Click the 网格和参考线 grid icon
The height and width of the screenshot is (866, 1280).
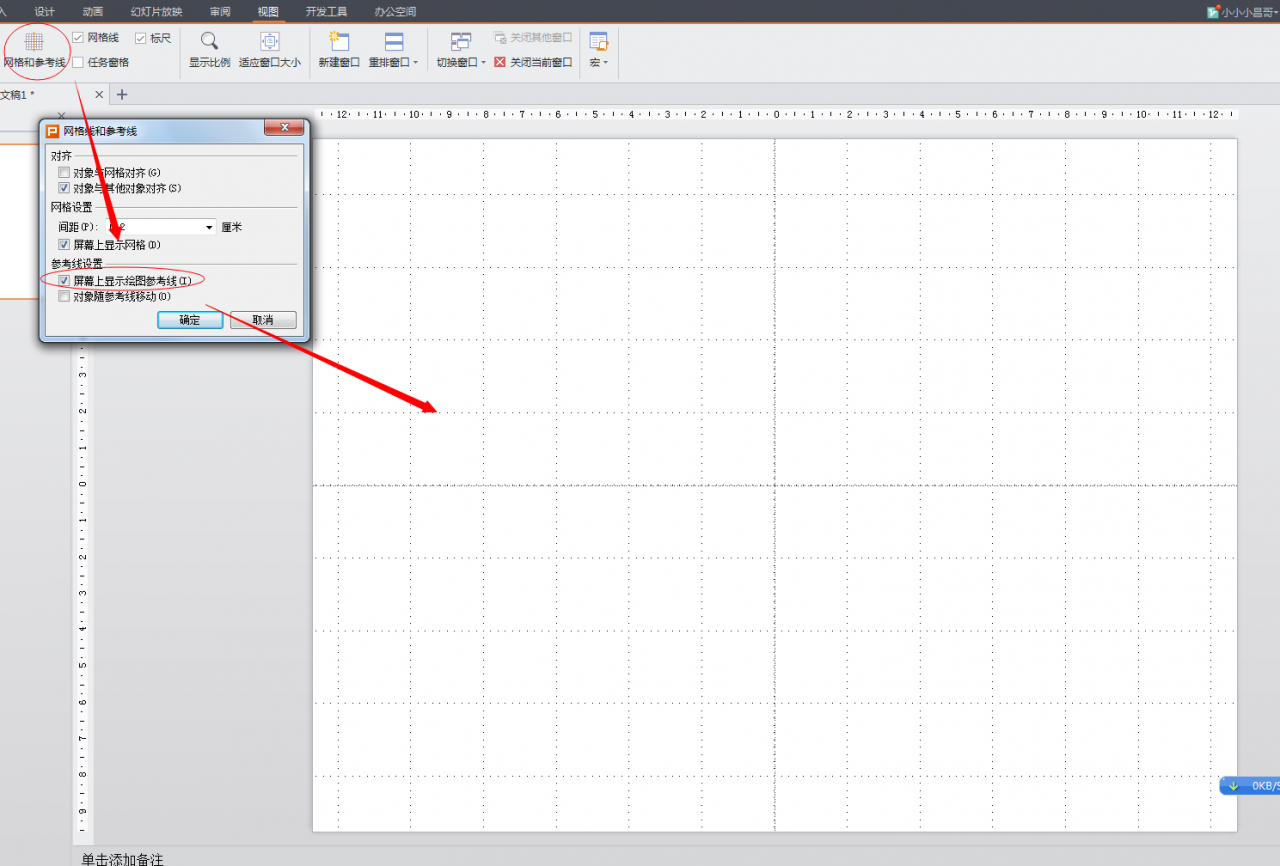[34, 42]
